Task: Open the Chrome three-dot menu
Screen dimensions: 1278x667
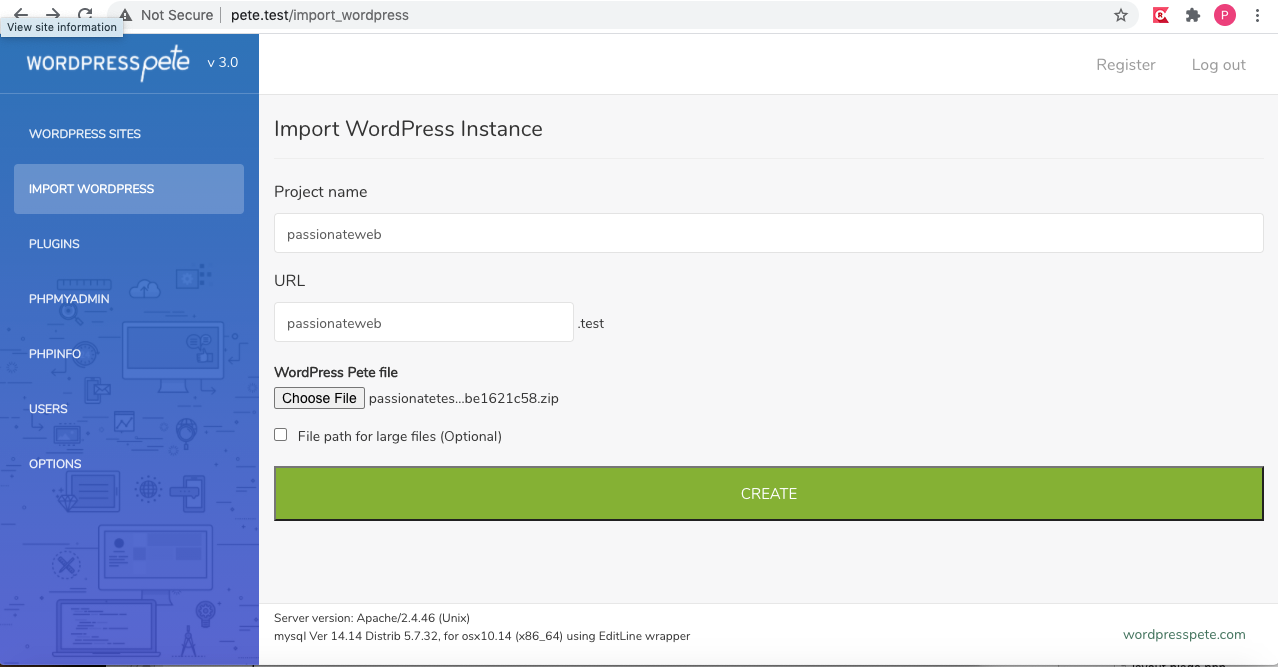Action: coord(1257,15)
